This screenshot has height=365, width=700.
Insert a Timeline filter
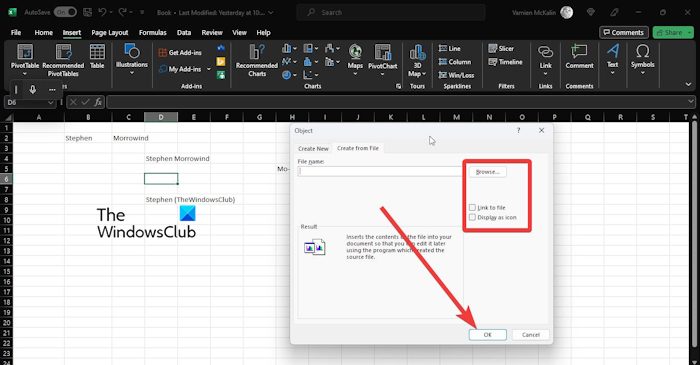(505, 62)
